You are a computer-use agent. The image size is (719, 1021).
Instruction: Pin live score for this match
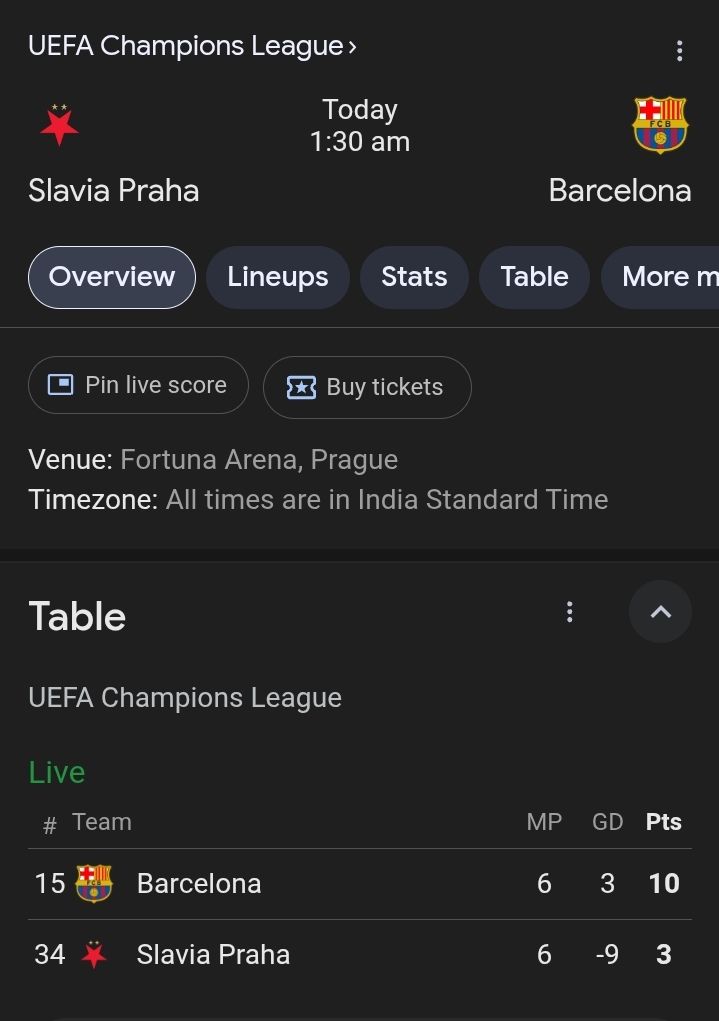pyautogui.click(x=138, y=385)
